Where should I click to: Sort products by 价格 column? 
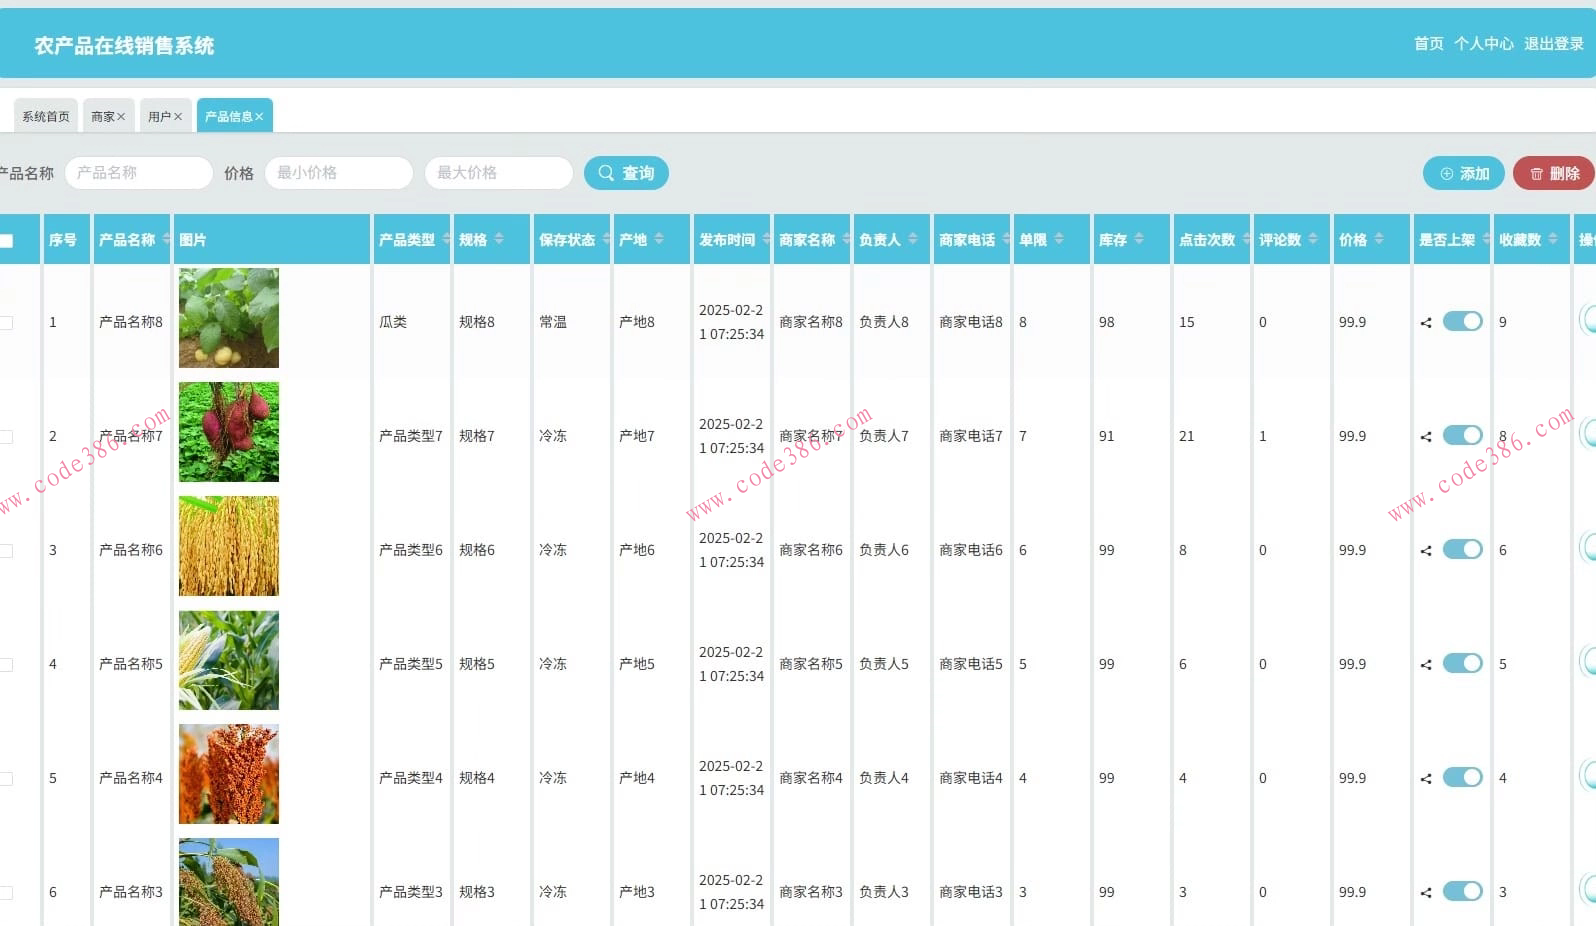(1379, 239)
